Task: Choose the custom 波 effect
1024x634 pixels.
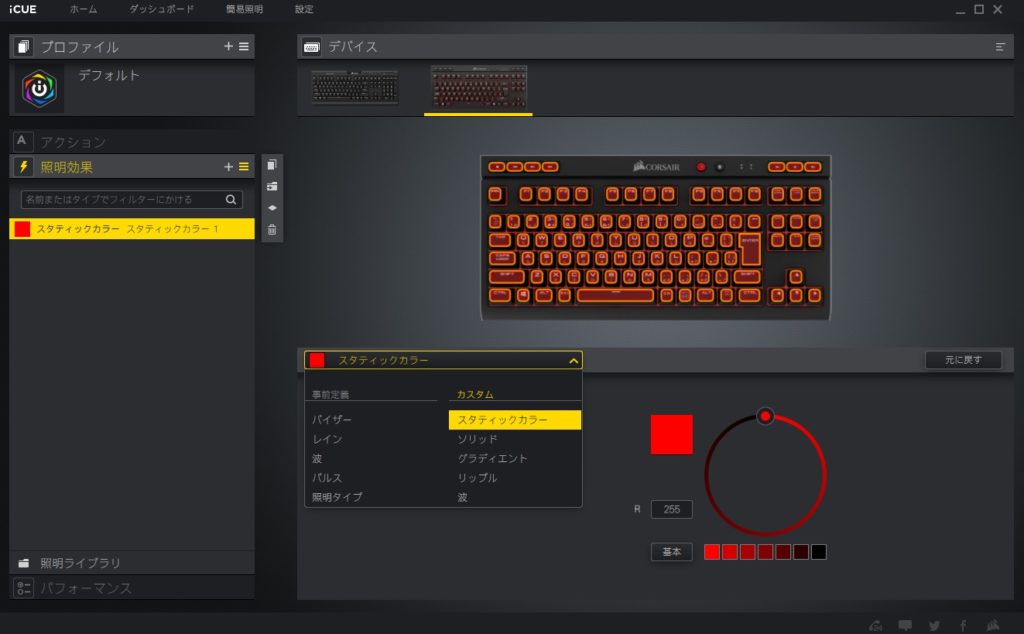Action: click(x=462, y=497)
